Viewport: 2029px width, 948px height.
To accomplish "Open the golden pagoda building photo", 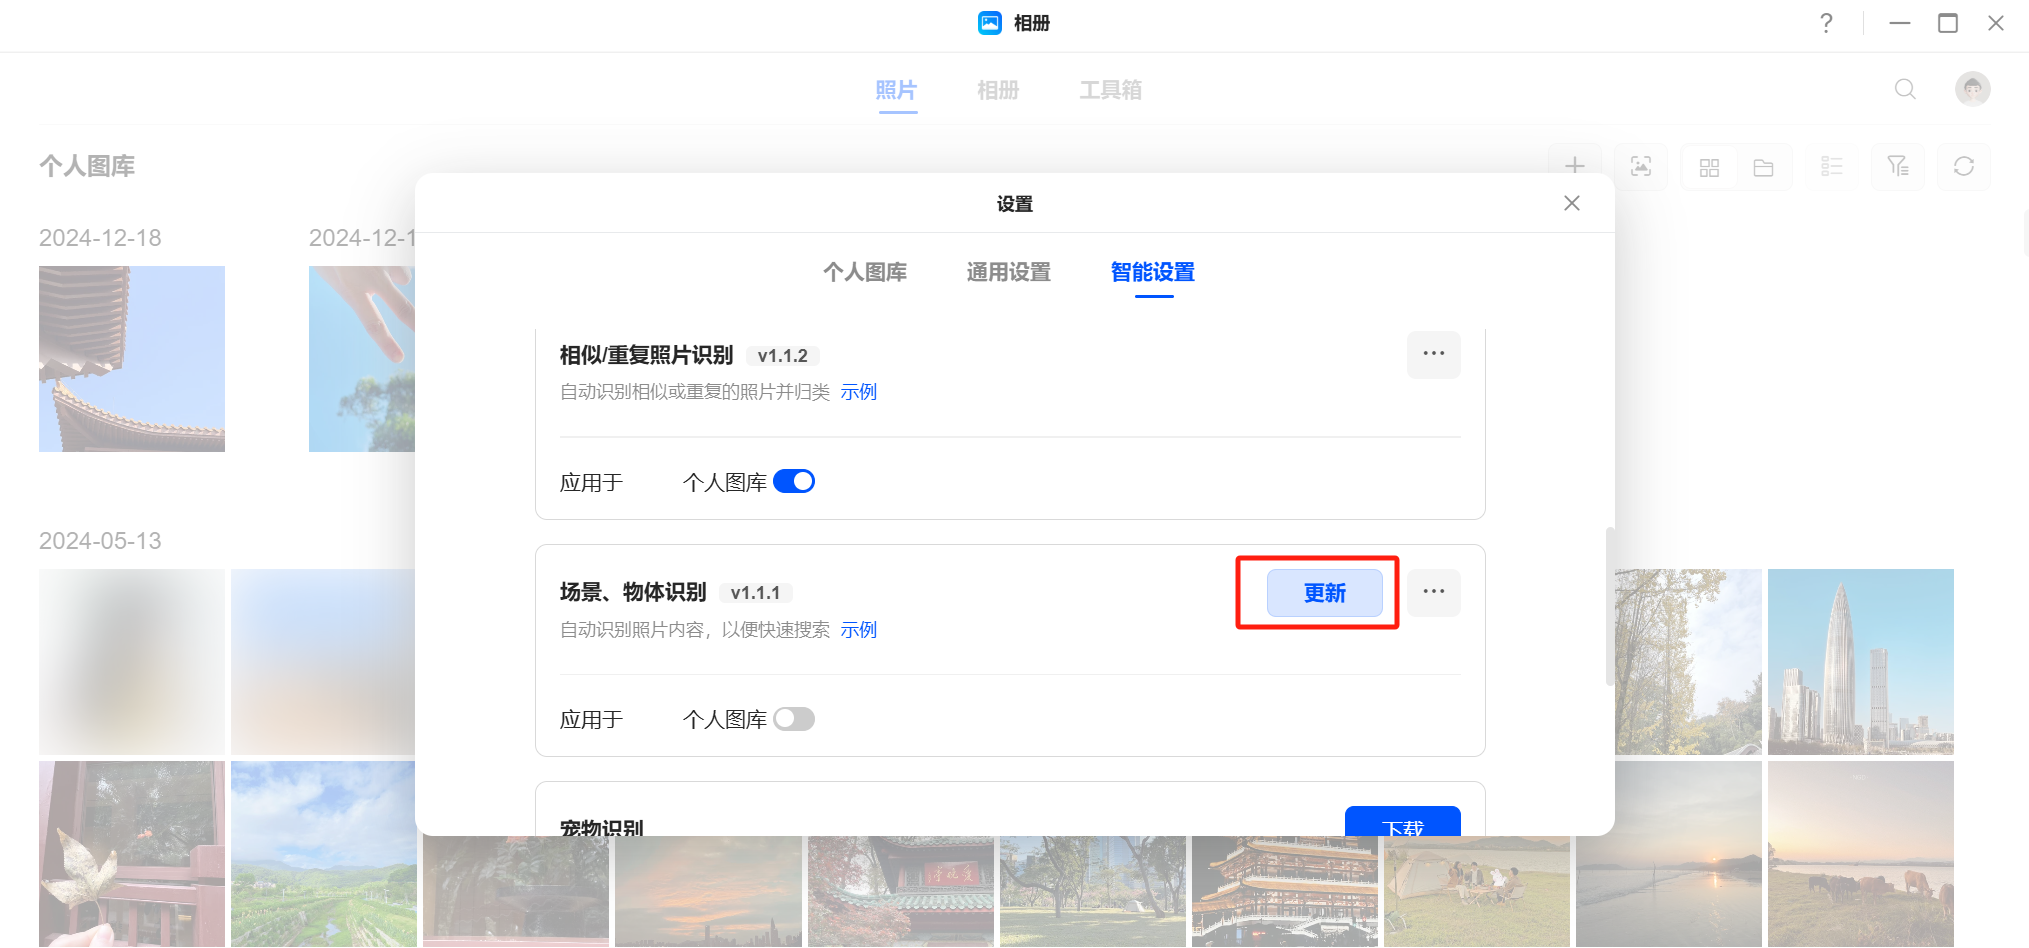I will click(1285, 892).
